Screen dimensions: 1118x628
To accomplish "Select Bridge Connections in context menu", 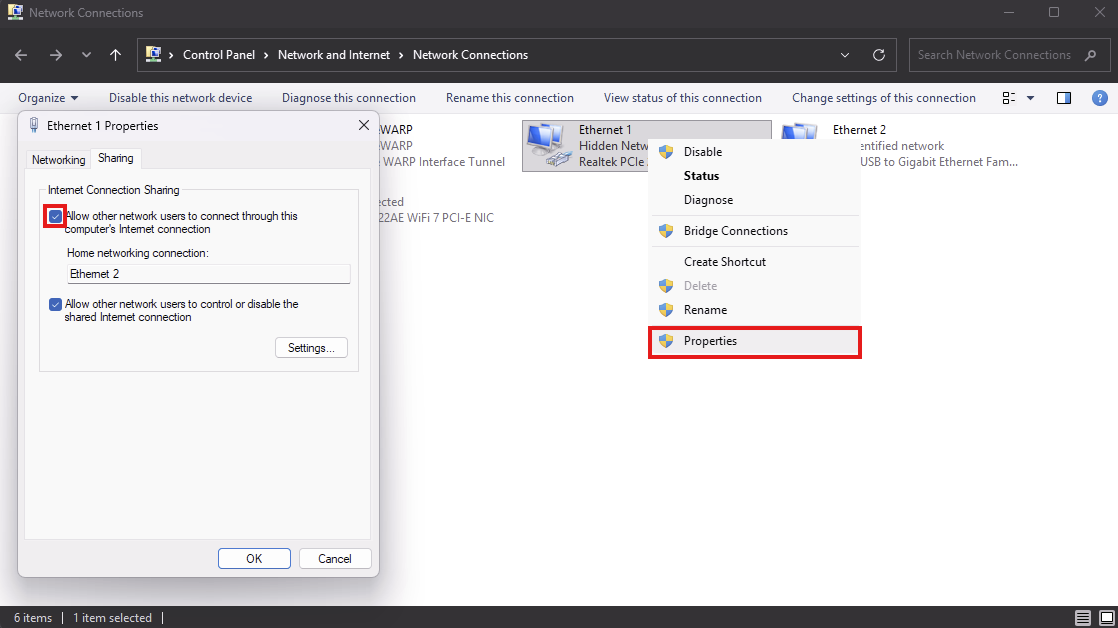I will pos(735,231).
